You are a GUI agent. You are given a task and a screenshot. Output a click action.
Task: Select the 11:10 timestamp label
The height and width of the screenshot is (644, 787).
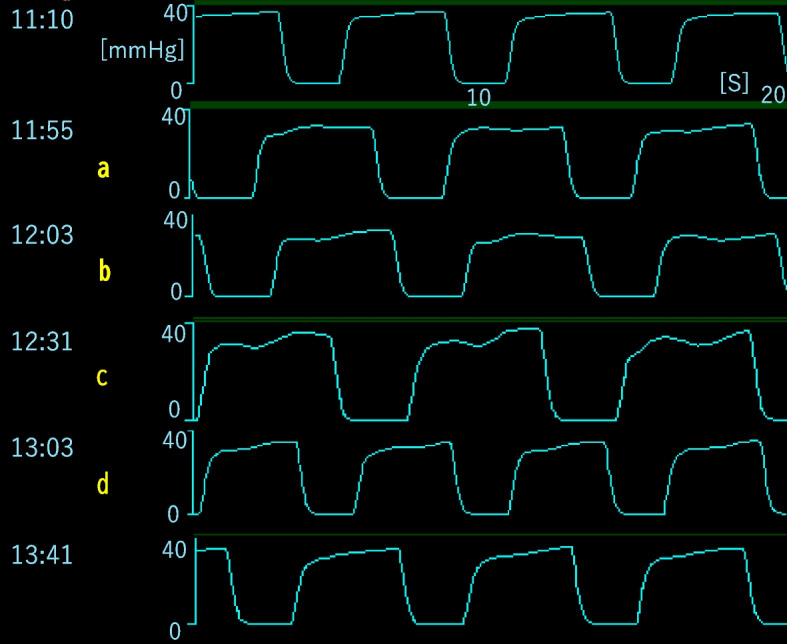coord(42,20)
